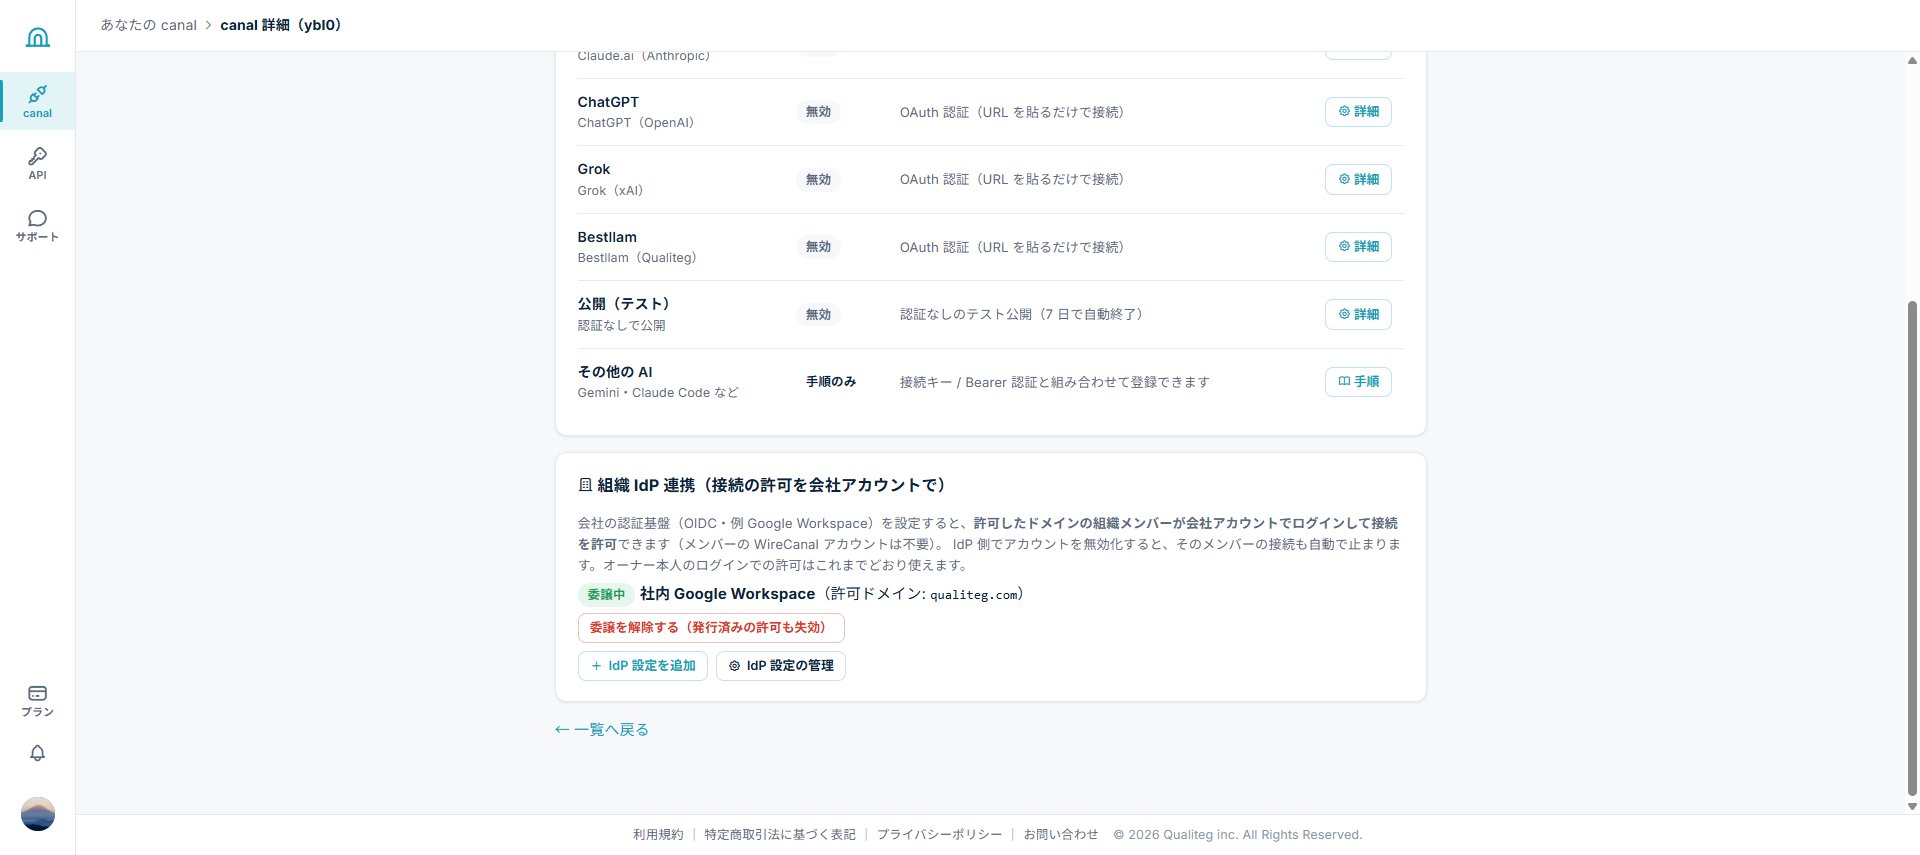The height and width of the screenshot is (855, 1920).
Task: Open the notifications bell icon
Action: tap(37, 753)
